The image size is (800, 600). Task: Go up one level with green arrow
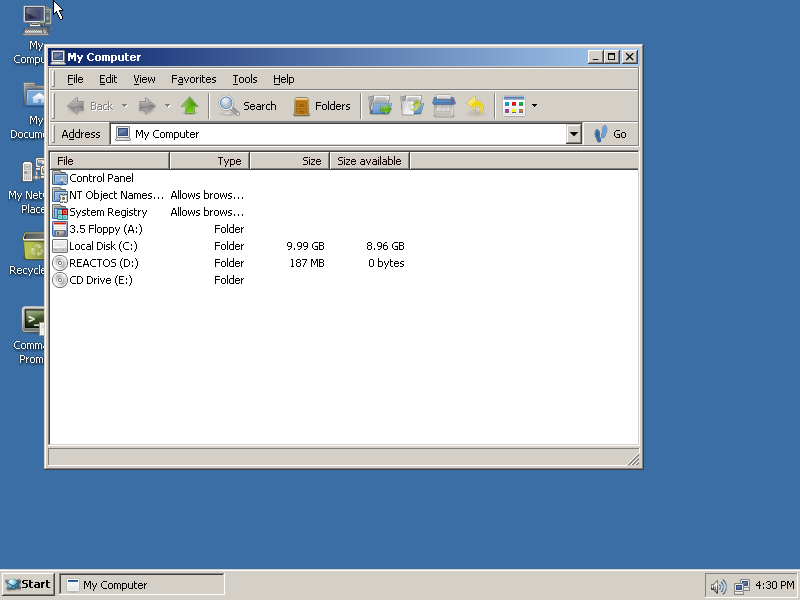coord(190,106)
